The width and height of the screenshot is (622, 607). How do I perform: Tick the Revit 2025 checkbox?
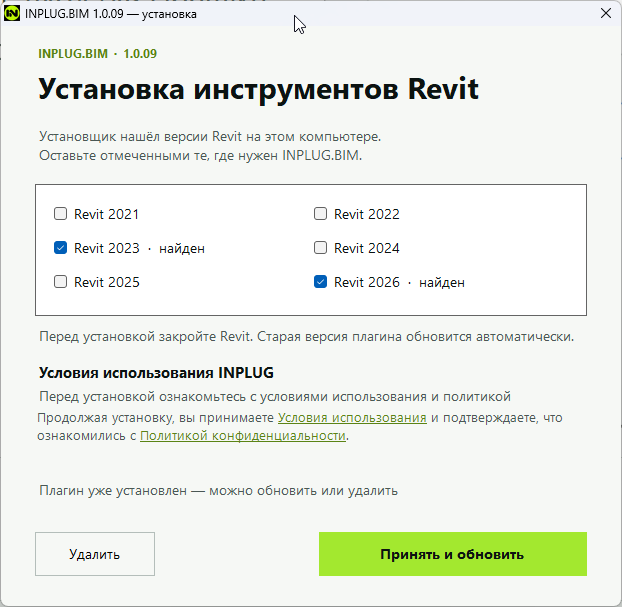[x=60, y=282]
